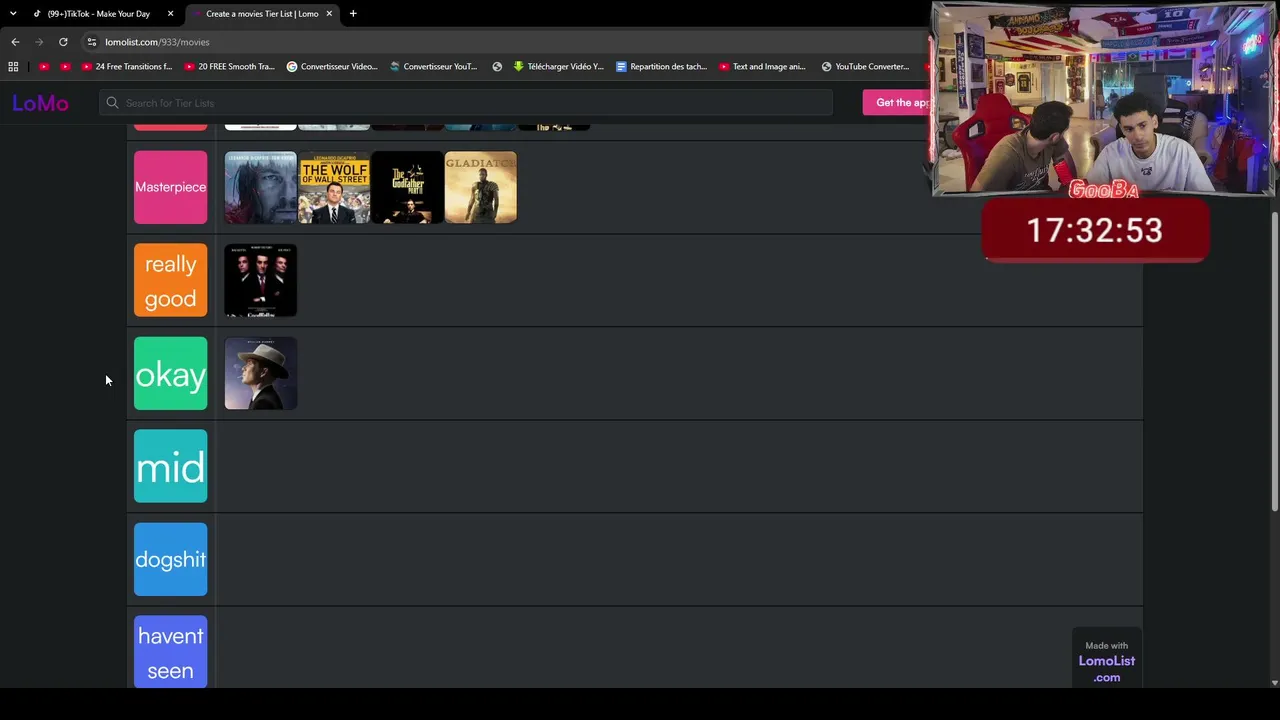Click the scrollbar down arrow

pyautogui.click(x=1274, y=682)
